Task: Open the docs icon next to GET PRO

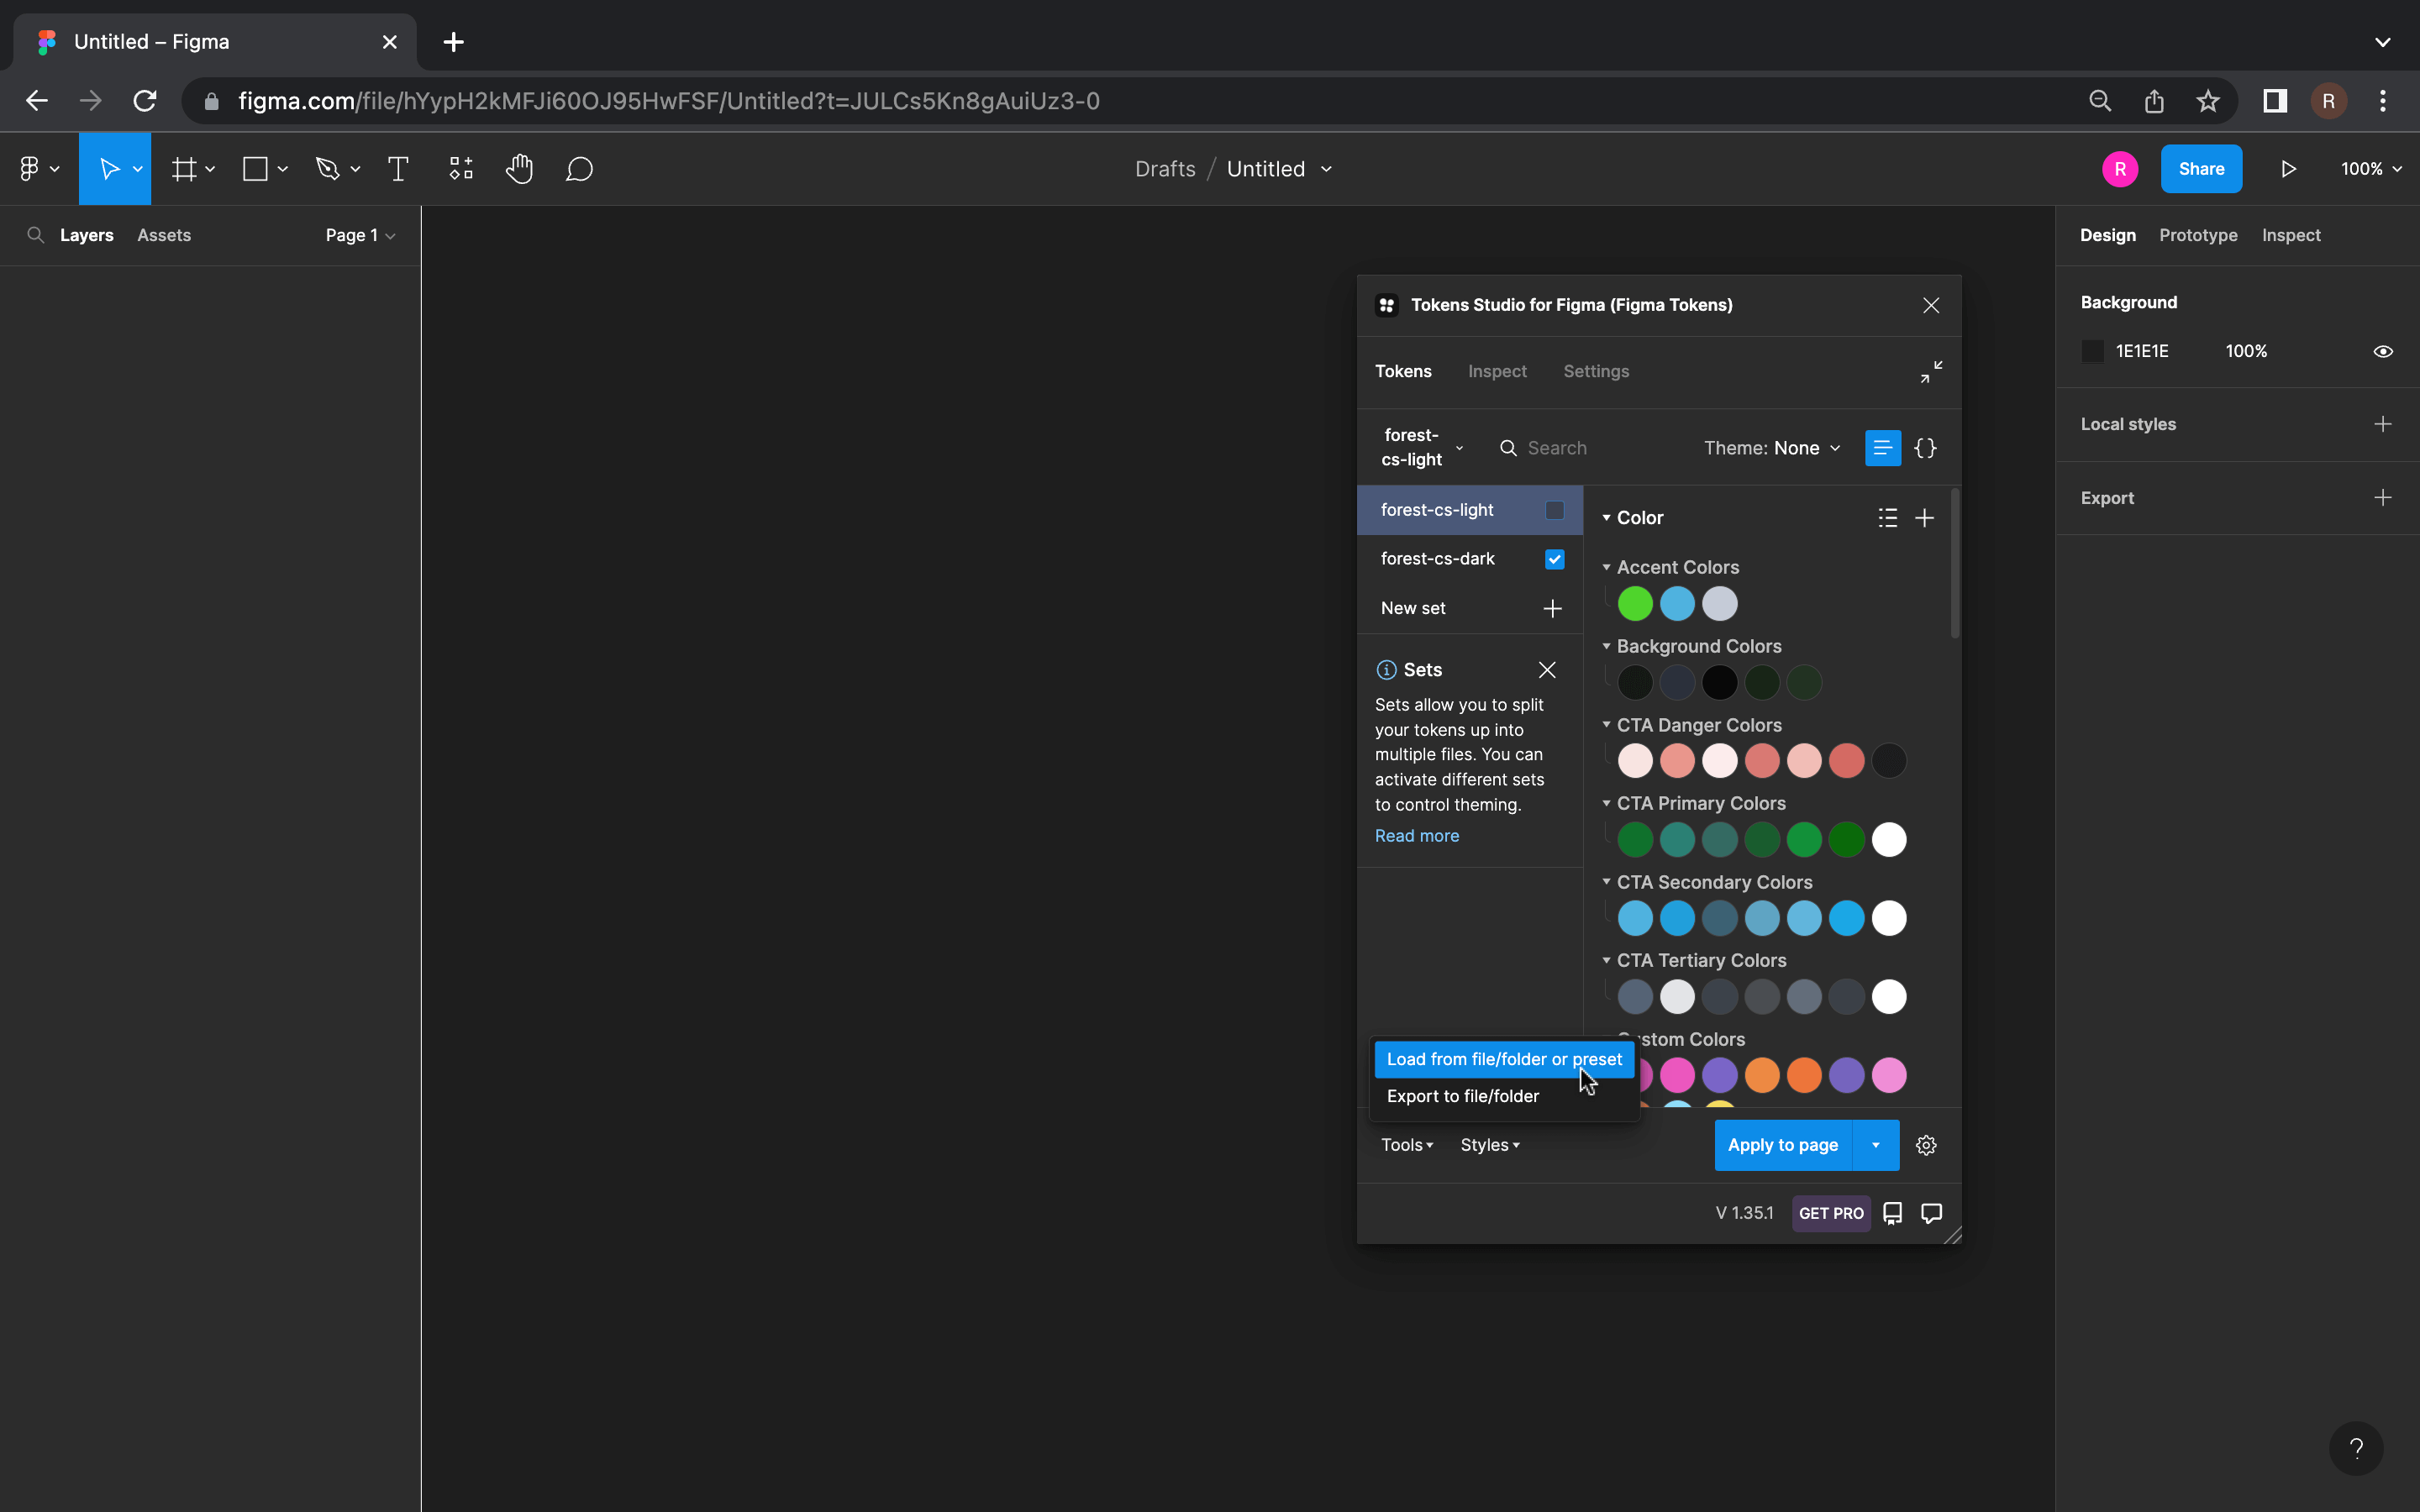Action: [1892, 1213]
